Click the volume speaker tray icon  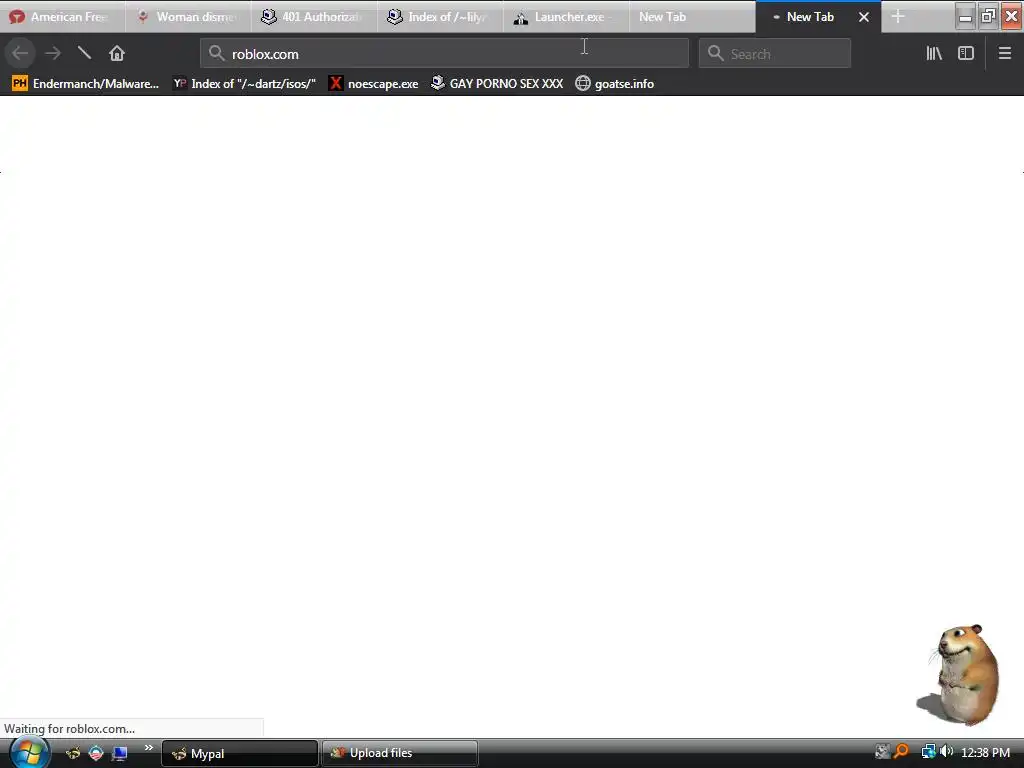[x=946, y=752]
